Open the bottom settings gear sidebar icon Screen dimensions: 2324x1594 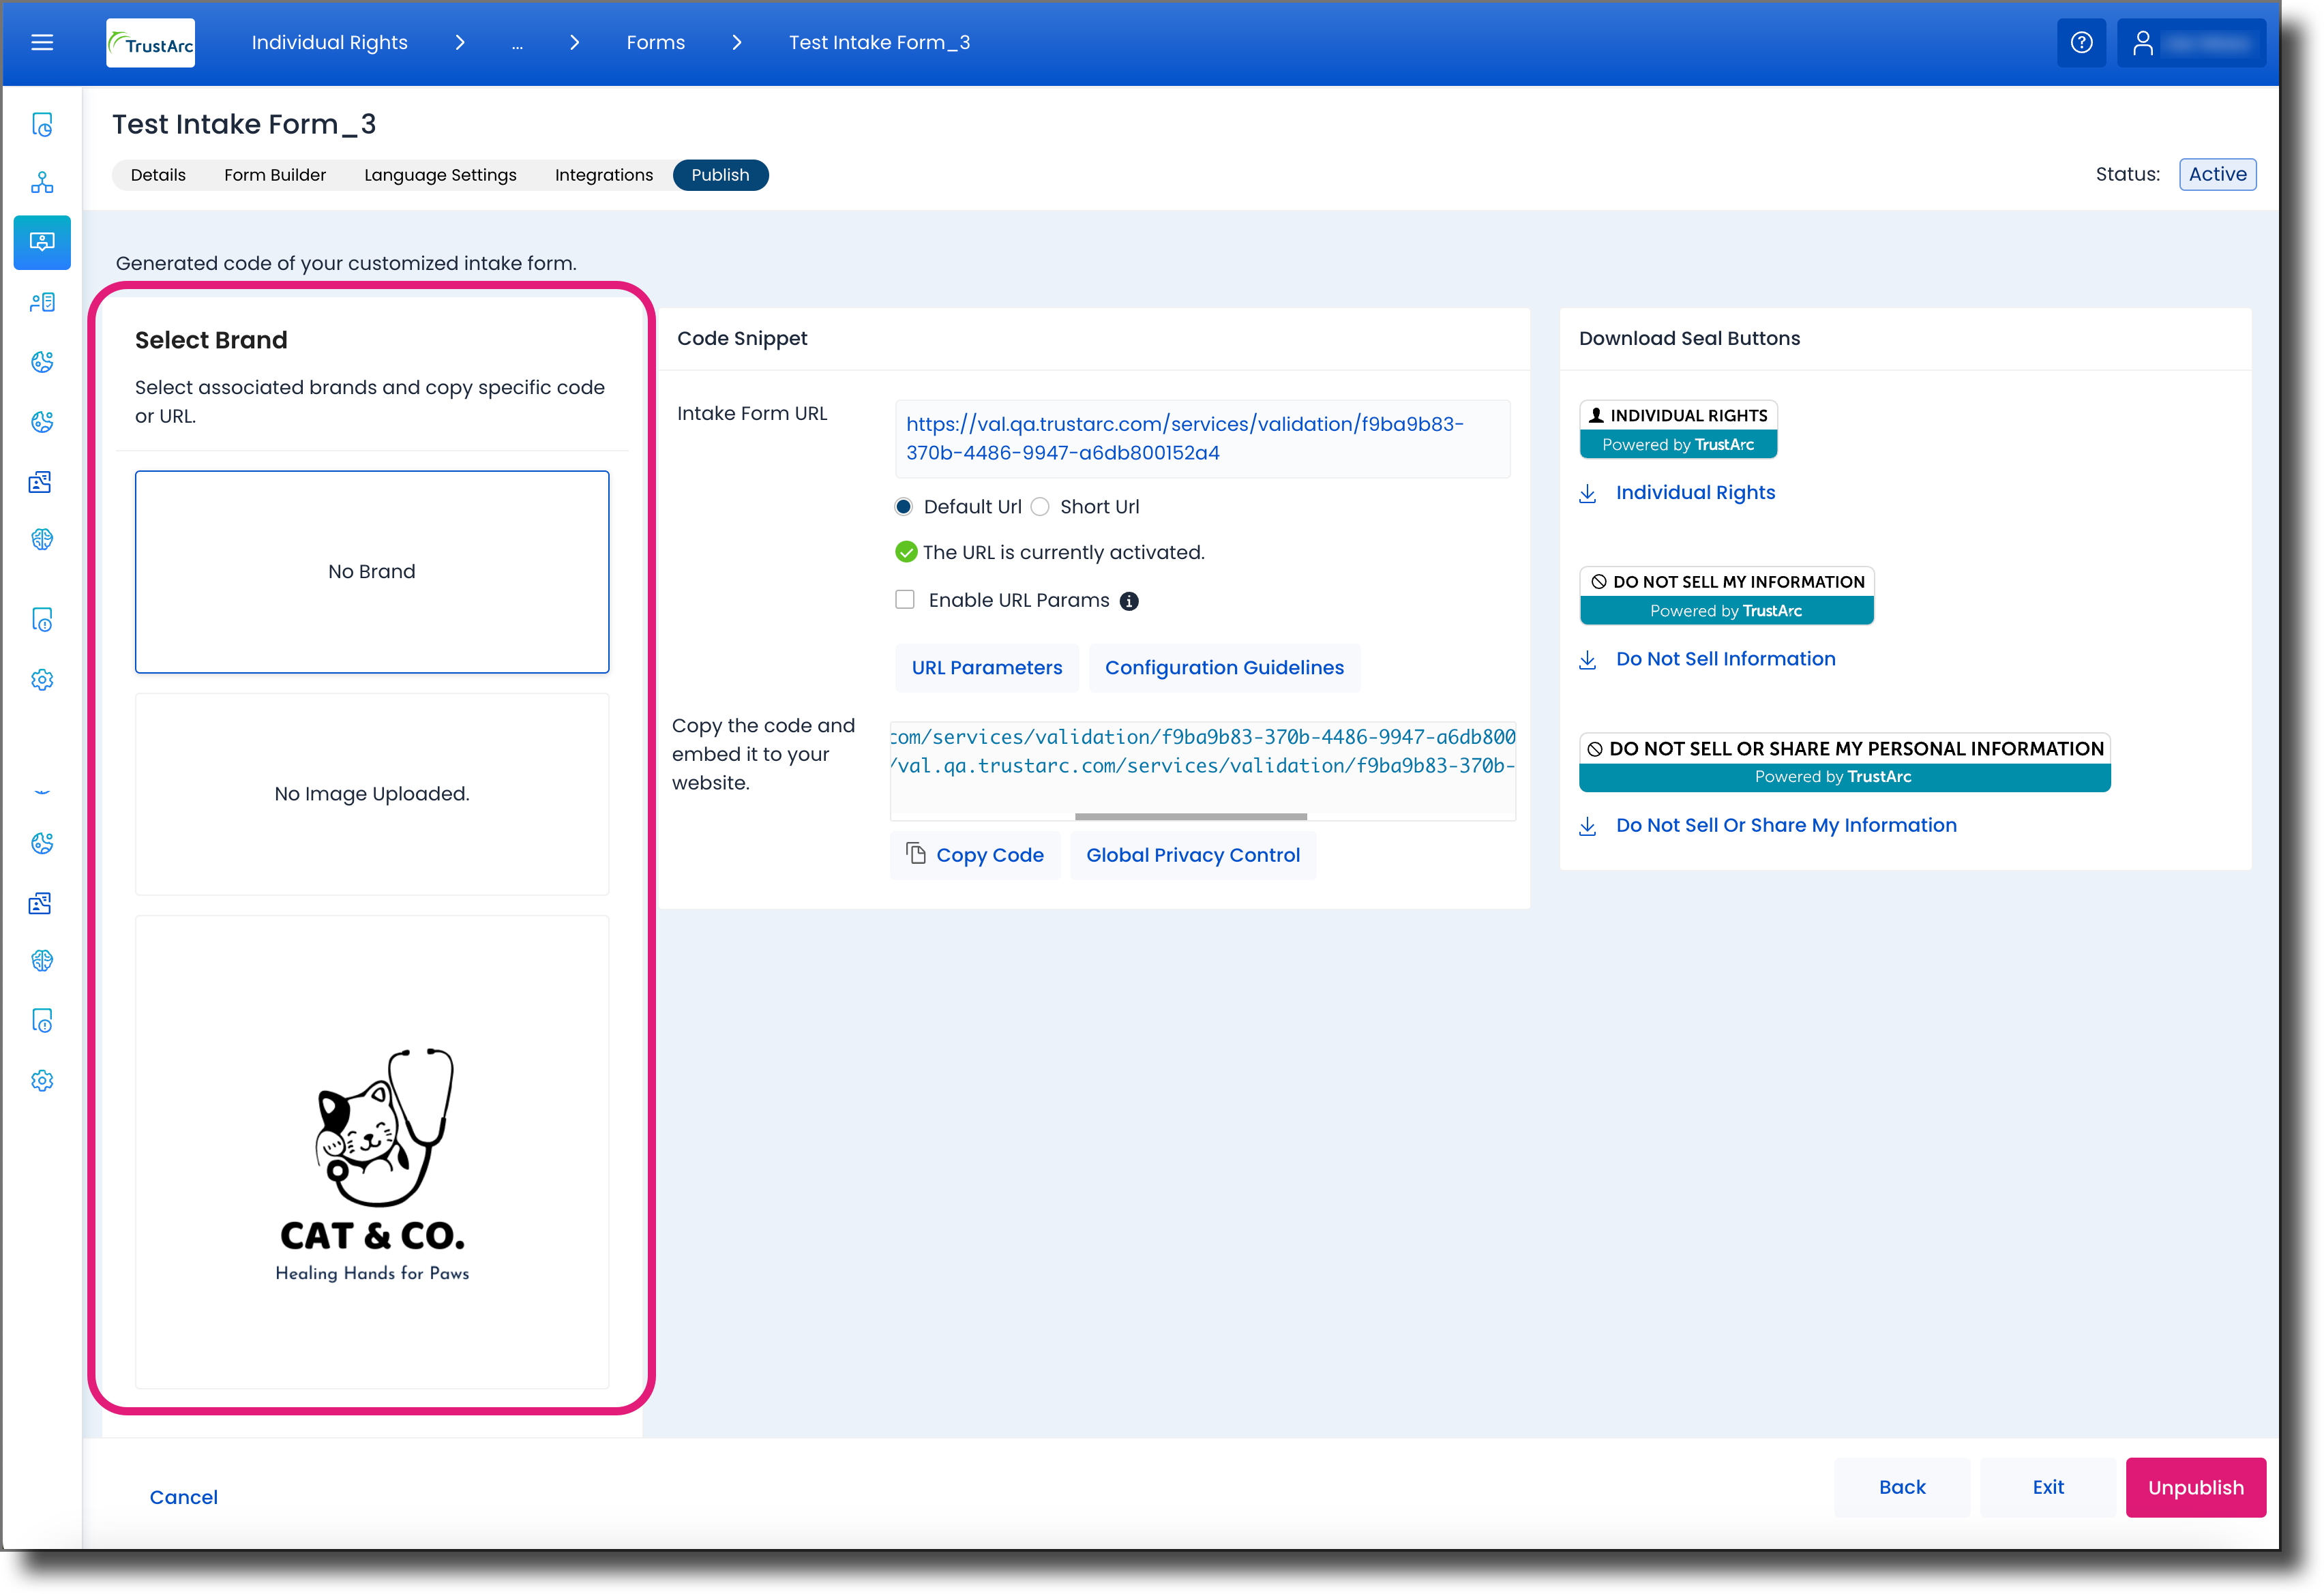click(x=42, y=1081)
